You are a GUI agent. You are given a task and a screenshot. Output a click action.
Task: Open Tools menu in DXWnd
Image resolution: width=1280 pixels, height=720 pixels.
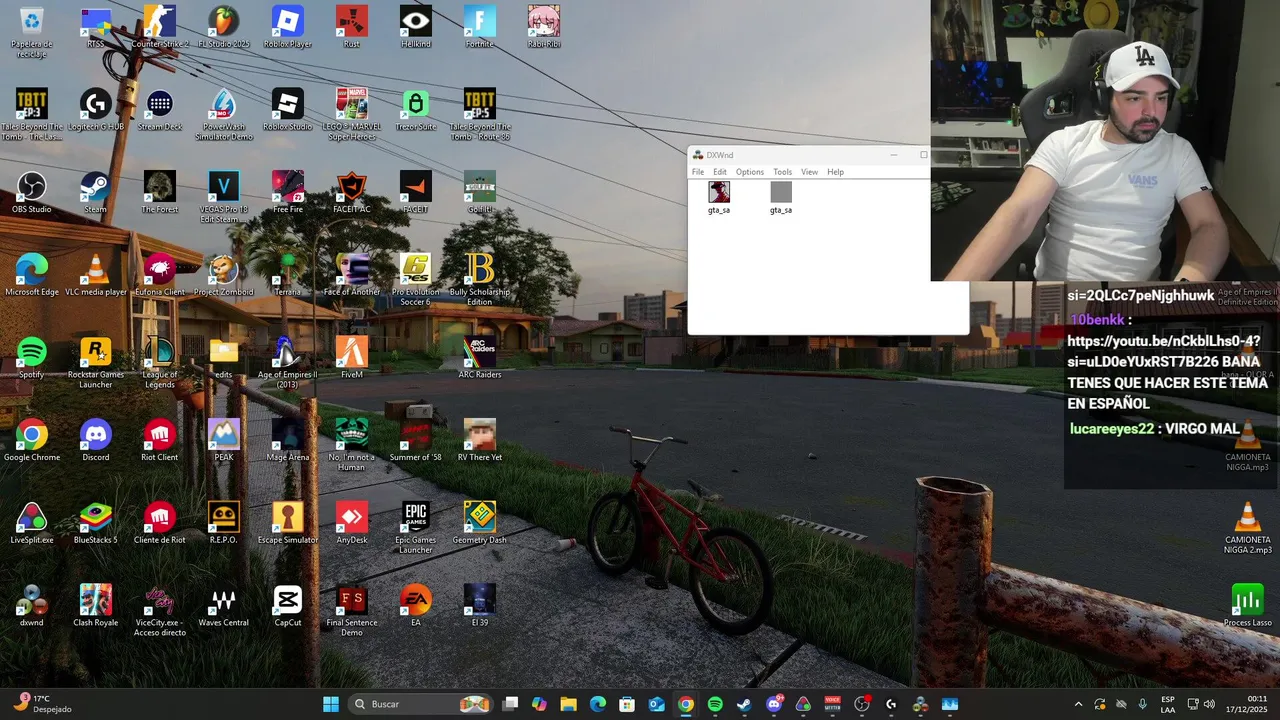tap(782, 172)
